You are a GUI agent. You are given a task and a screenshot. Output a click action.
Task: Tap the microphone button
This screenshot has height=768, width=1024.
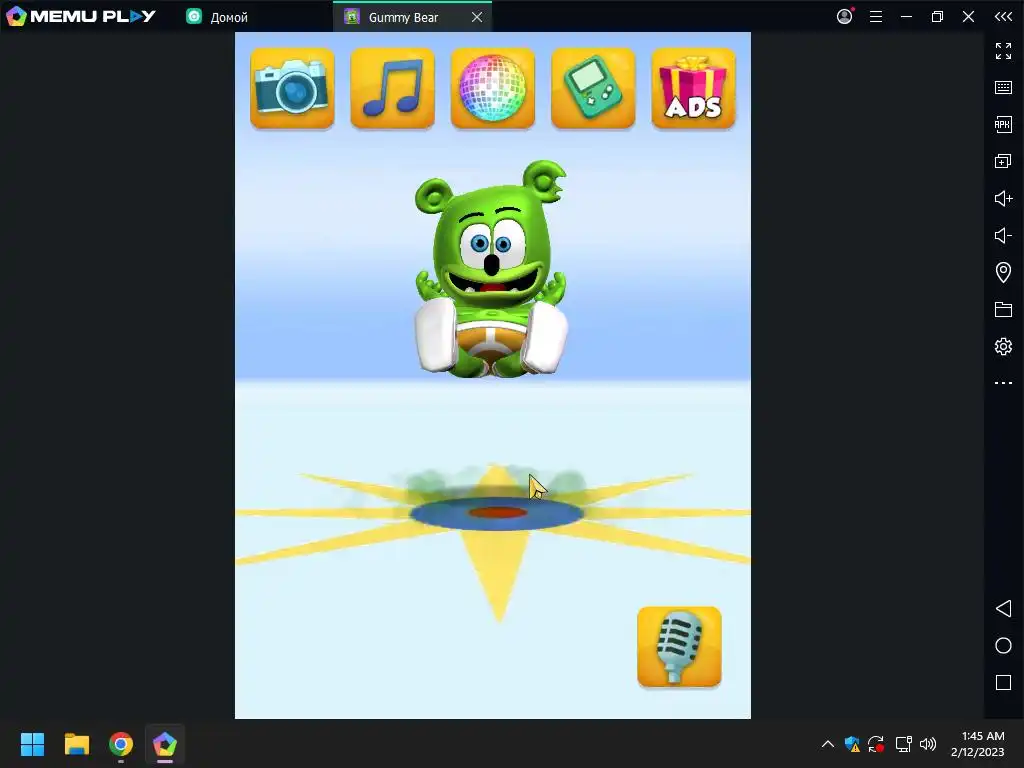tap(679, 647)
